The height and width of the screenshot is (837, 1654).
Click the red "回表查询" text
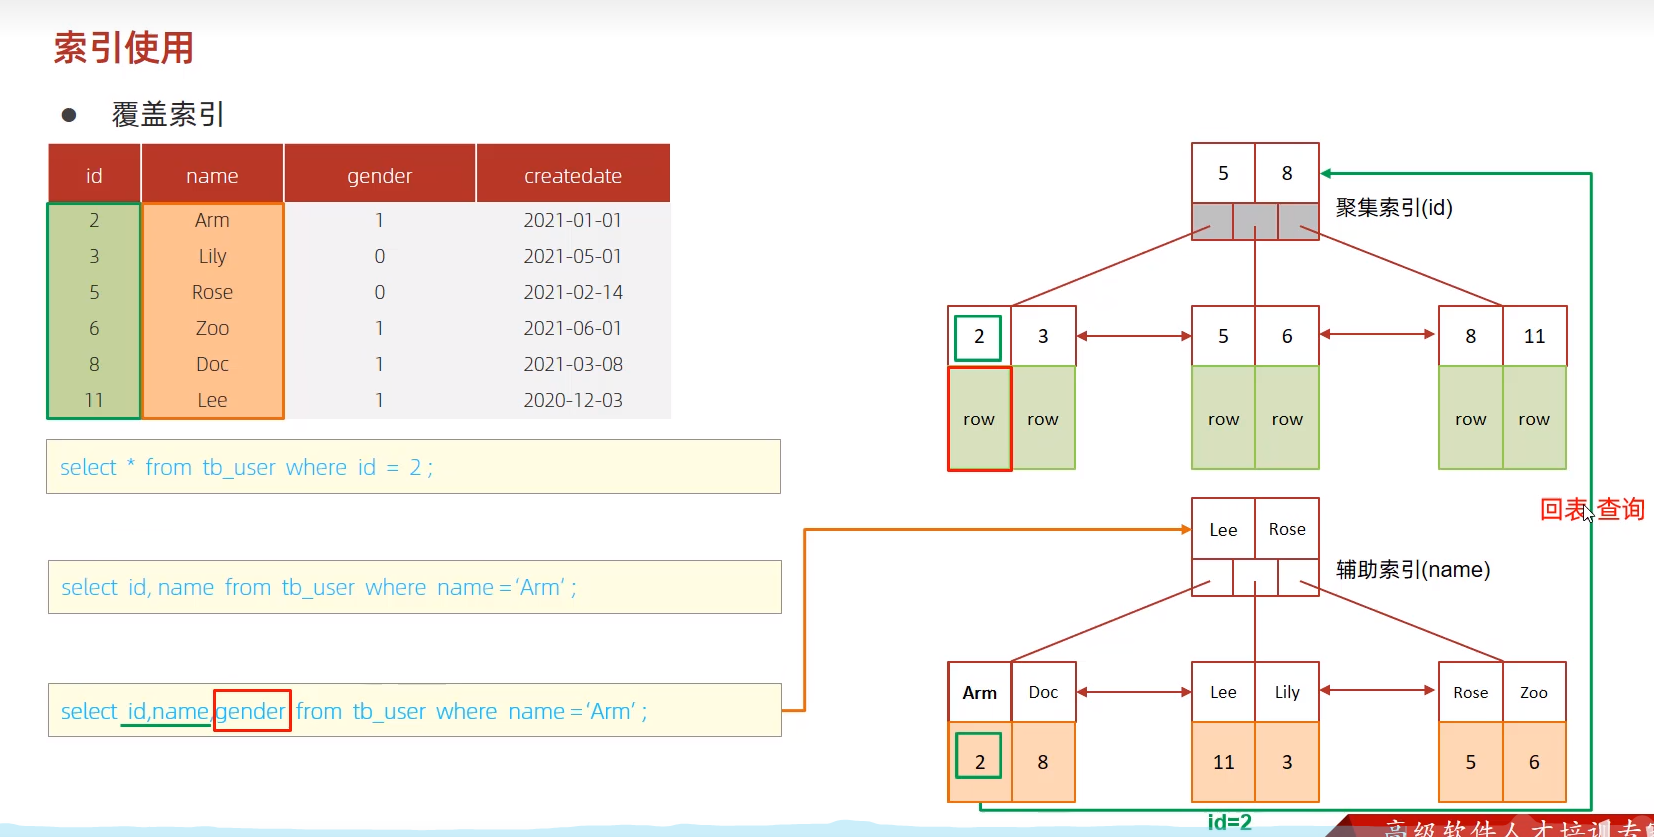(x=1592, y=510)
